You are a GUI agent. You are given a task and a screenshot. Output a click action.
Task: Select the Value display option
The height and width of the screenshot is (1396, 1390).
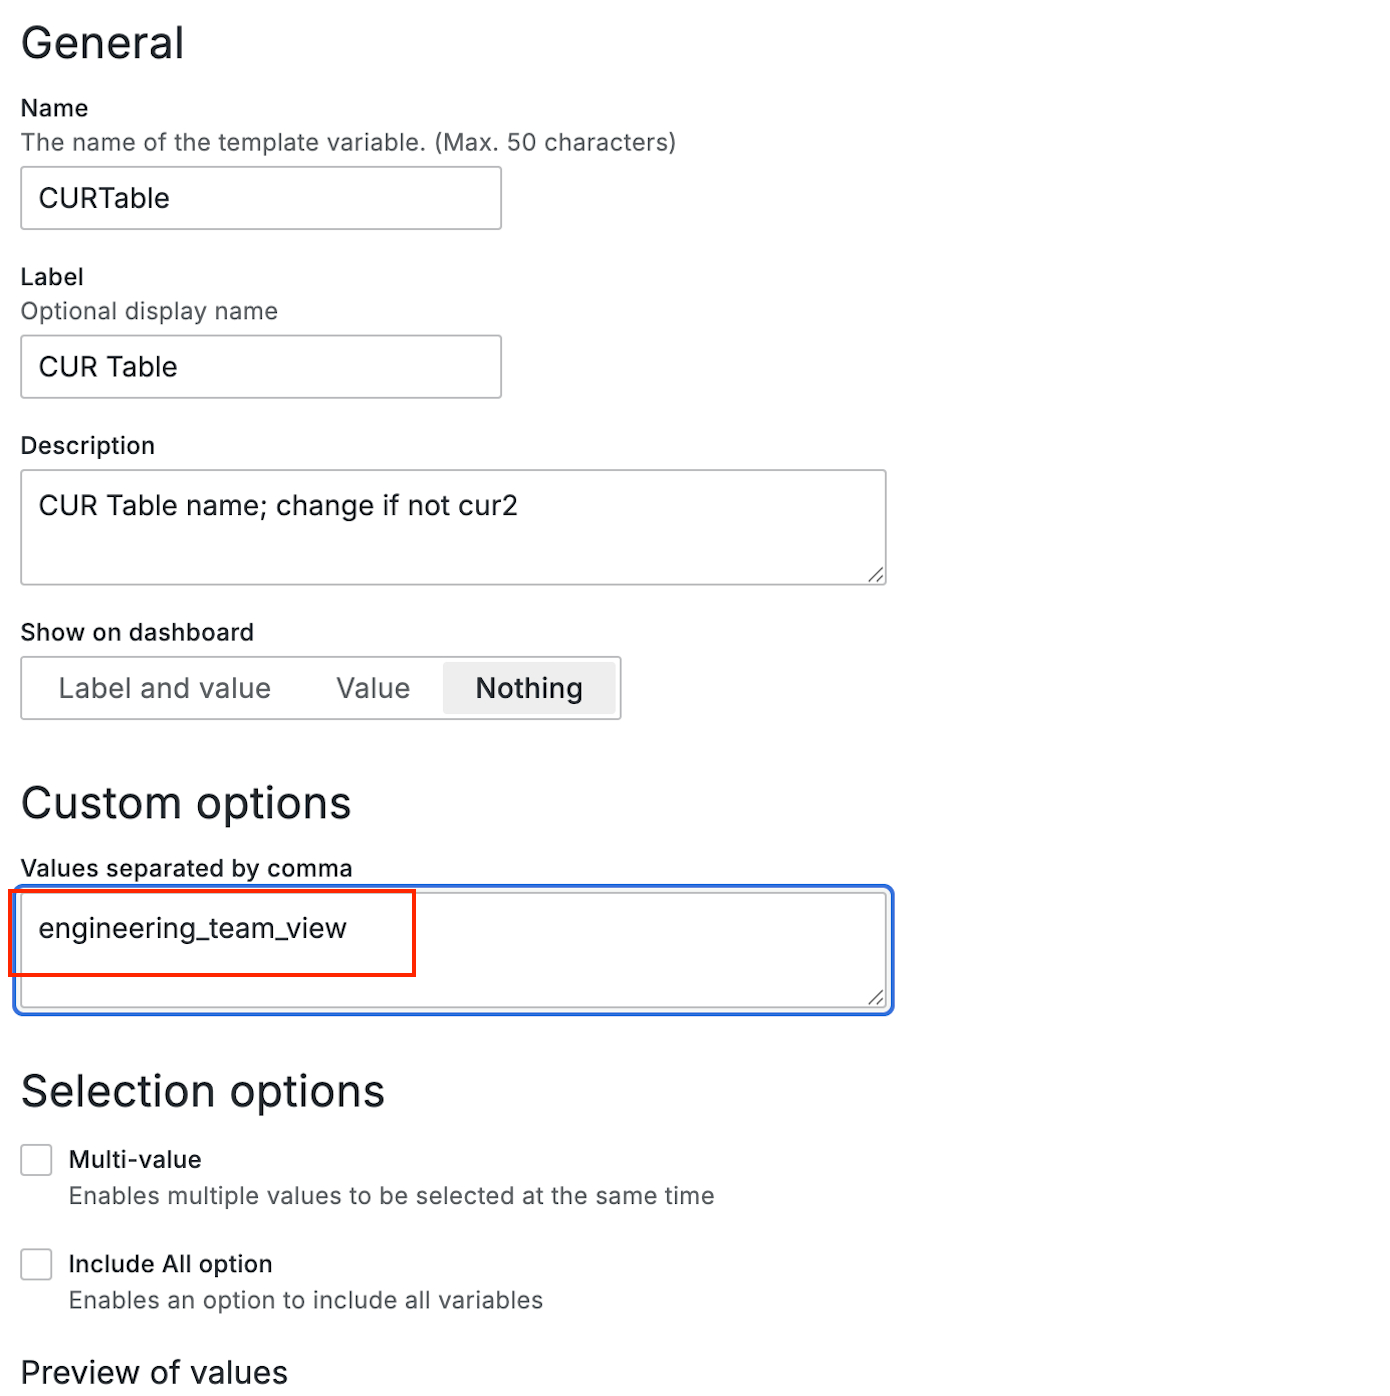point(373,688)
